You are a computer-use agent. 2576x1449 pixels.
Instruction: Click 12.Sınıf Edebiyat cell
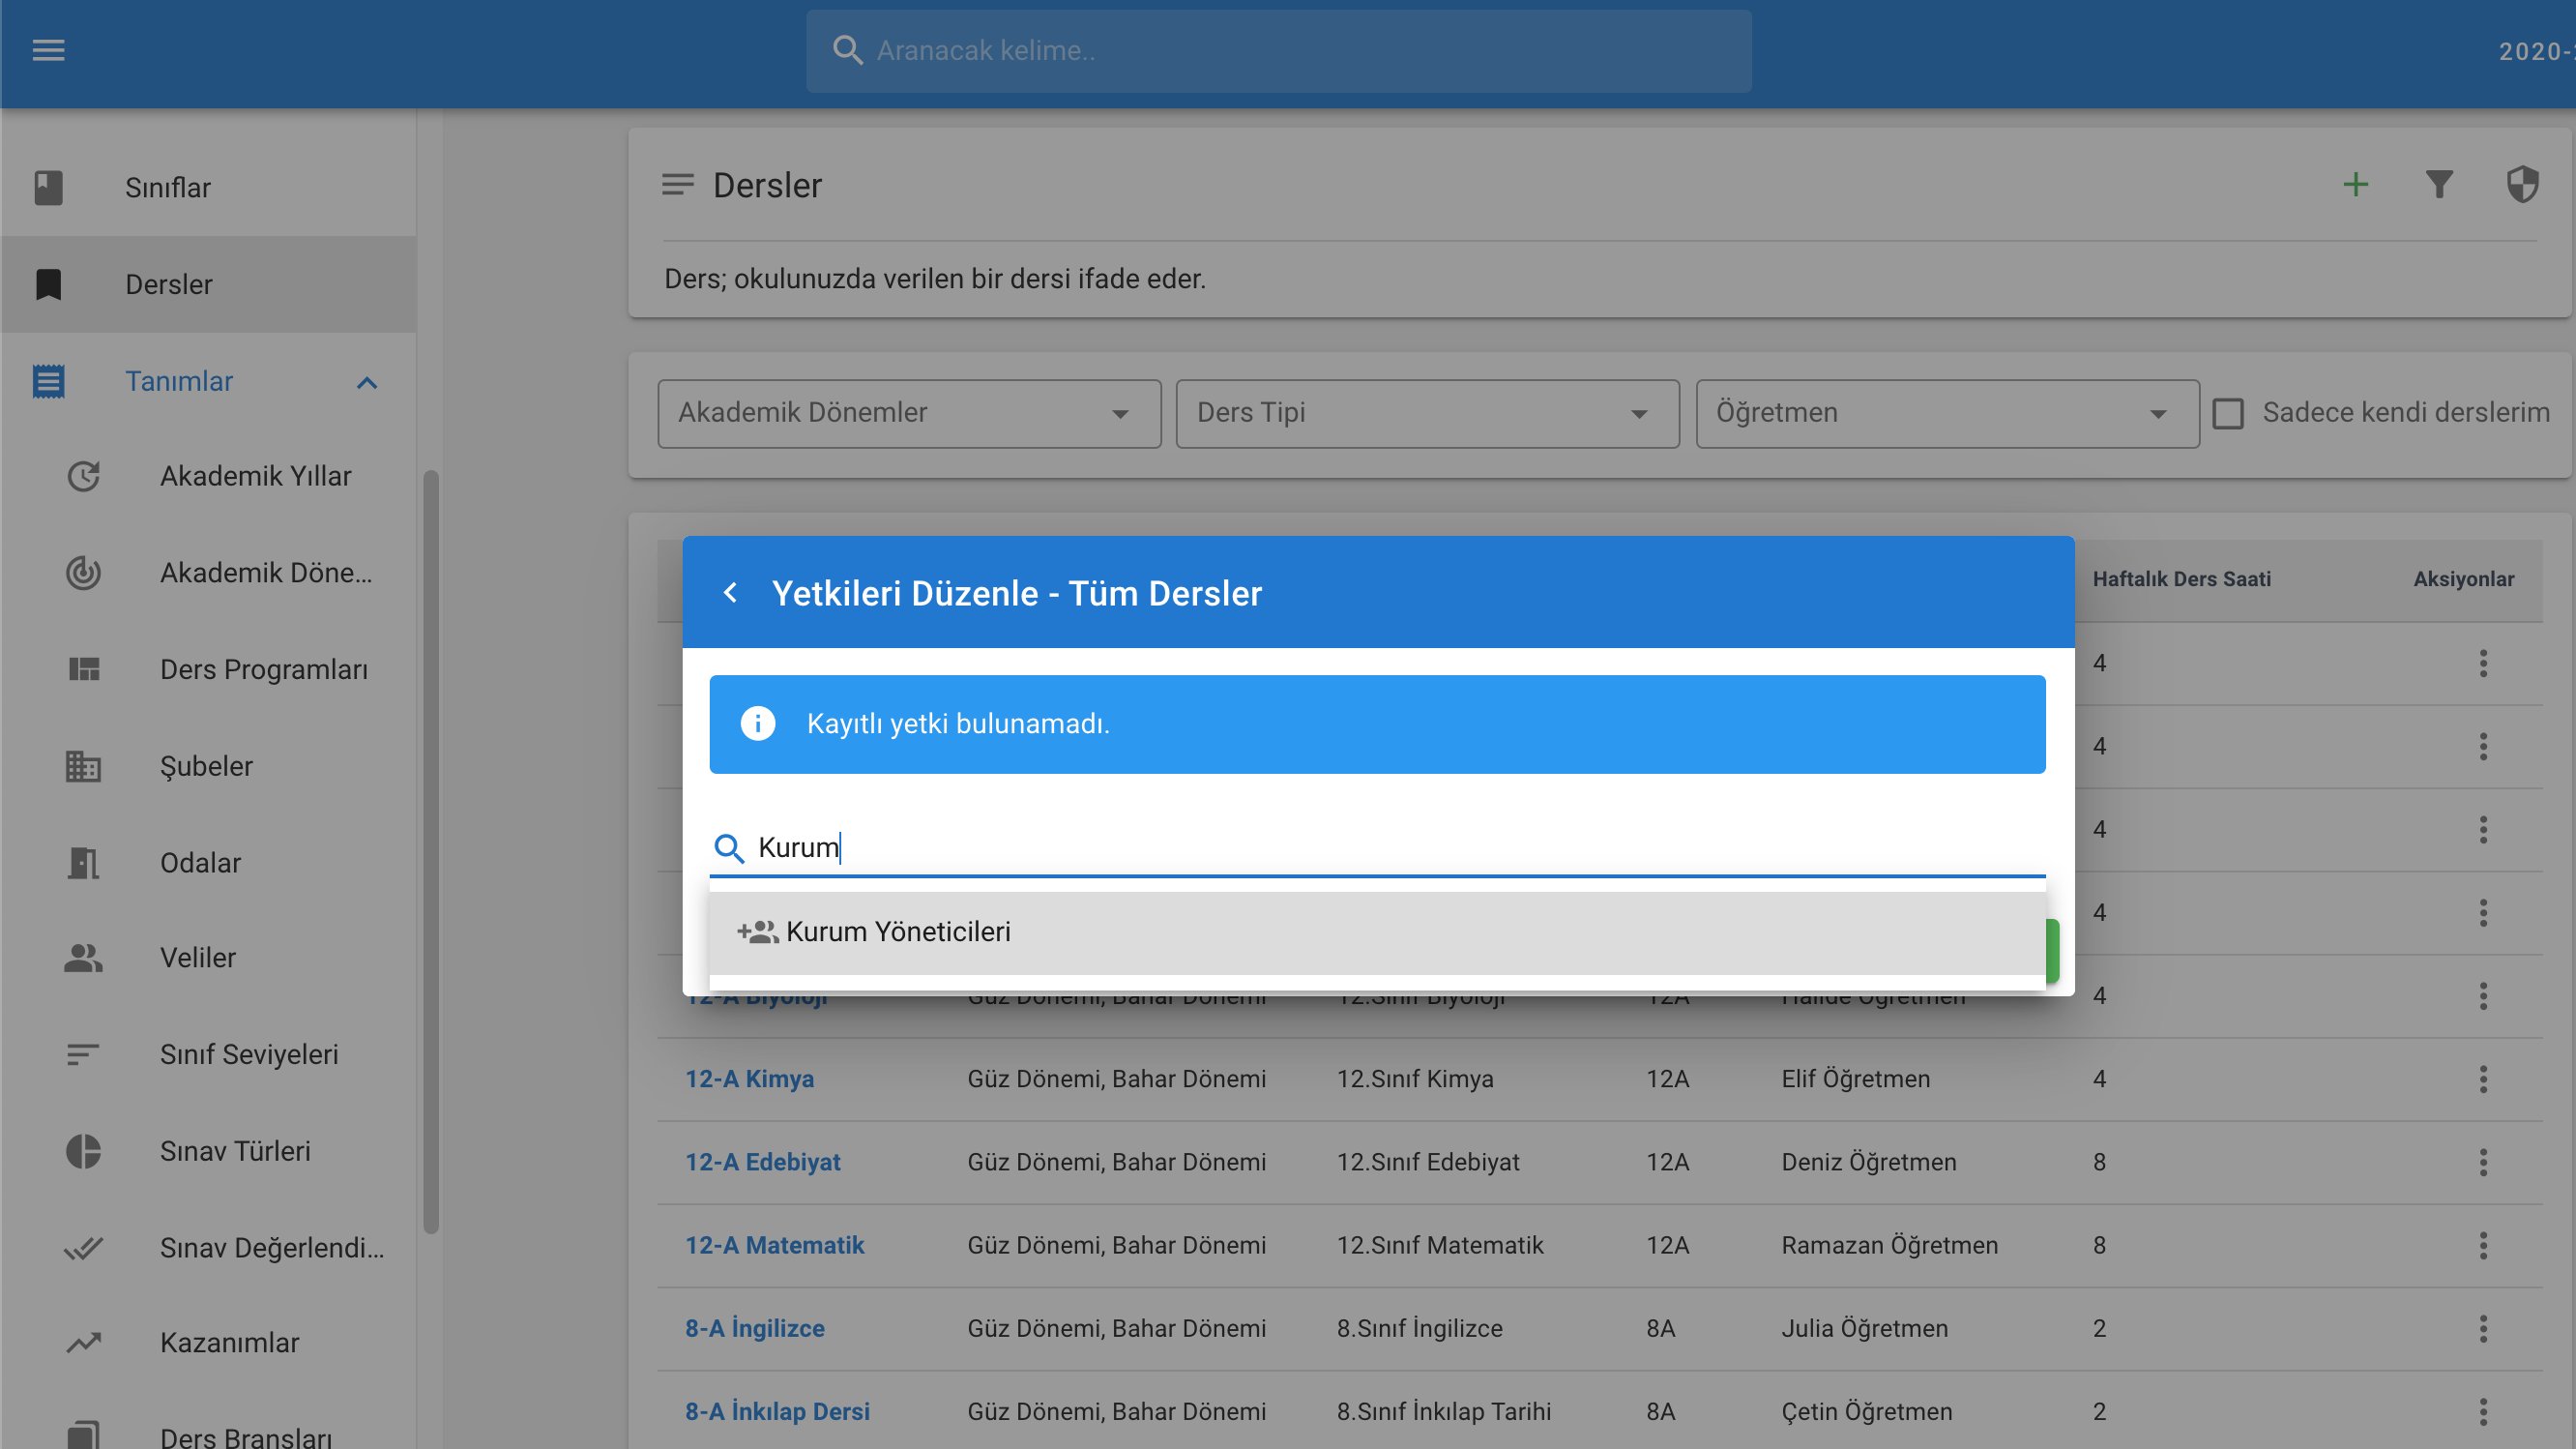(x=1427, y=1162)
